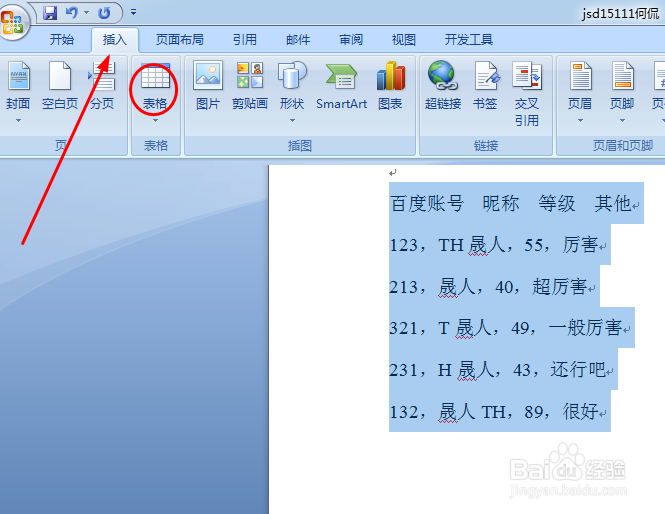This screenshot has width=665, height=514.
Task: Redo action in quick access toolbar
Action: point(104,13)
